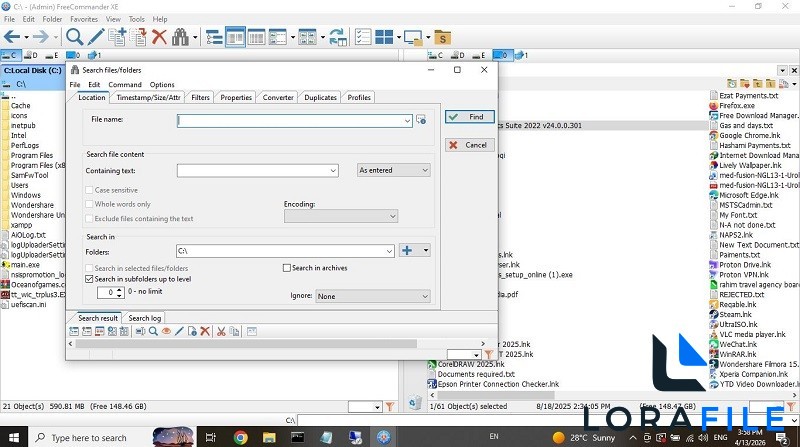Viewport: 800px width, 447px height.
Task: Click the four-tile thumbnails view icon
Action: click(x=384, y=37)
